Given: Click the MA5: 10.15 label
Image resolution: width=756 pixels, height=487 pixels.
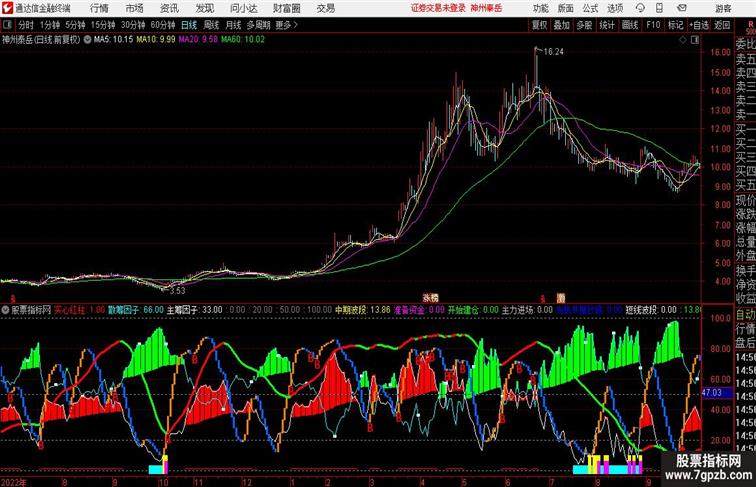Looking at the screenshot, I should coord(113,40).
